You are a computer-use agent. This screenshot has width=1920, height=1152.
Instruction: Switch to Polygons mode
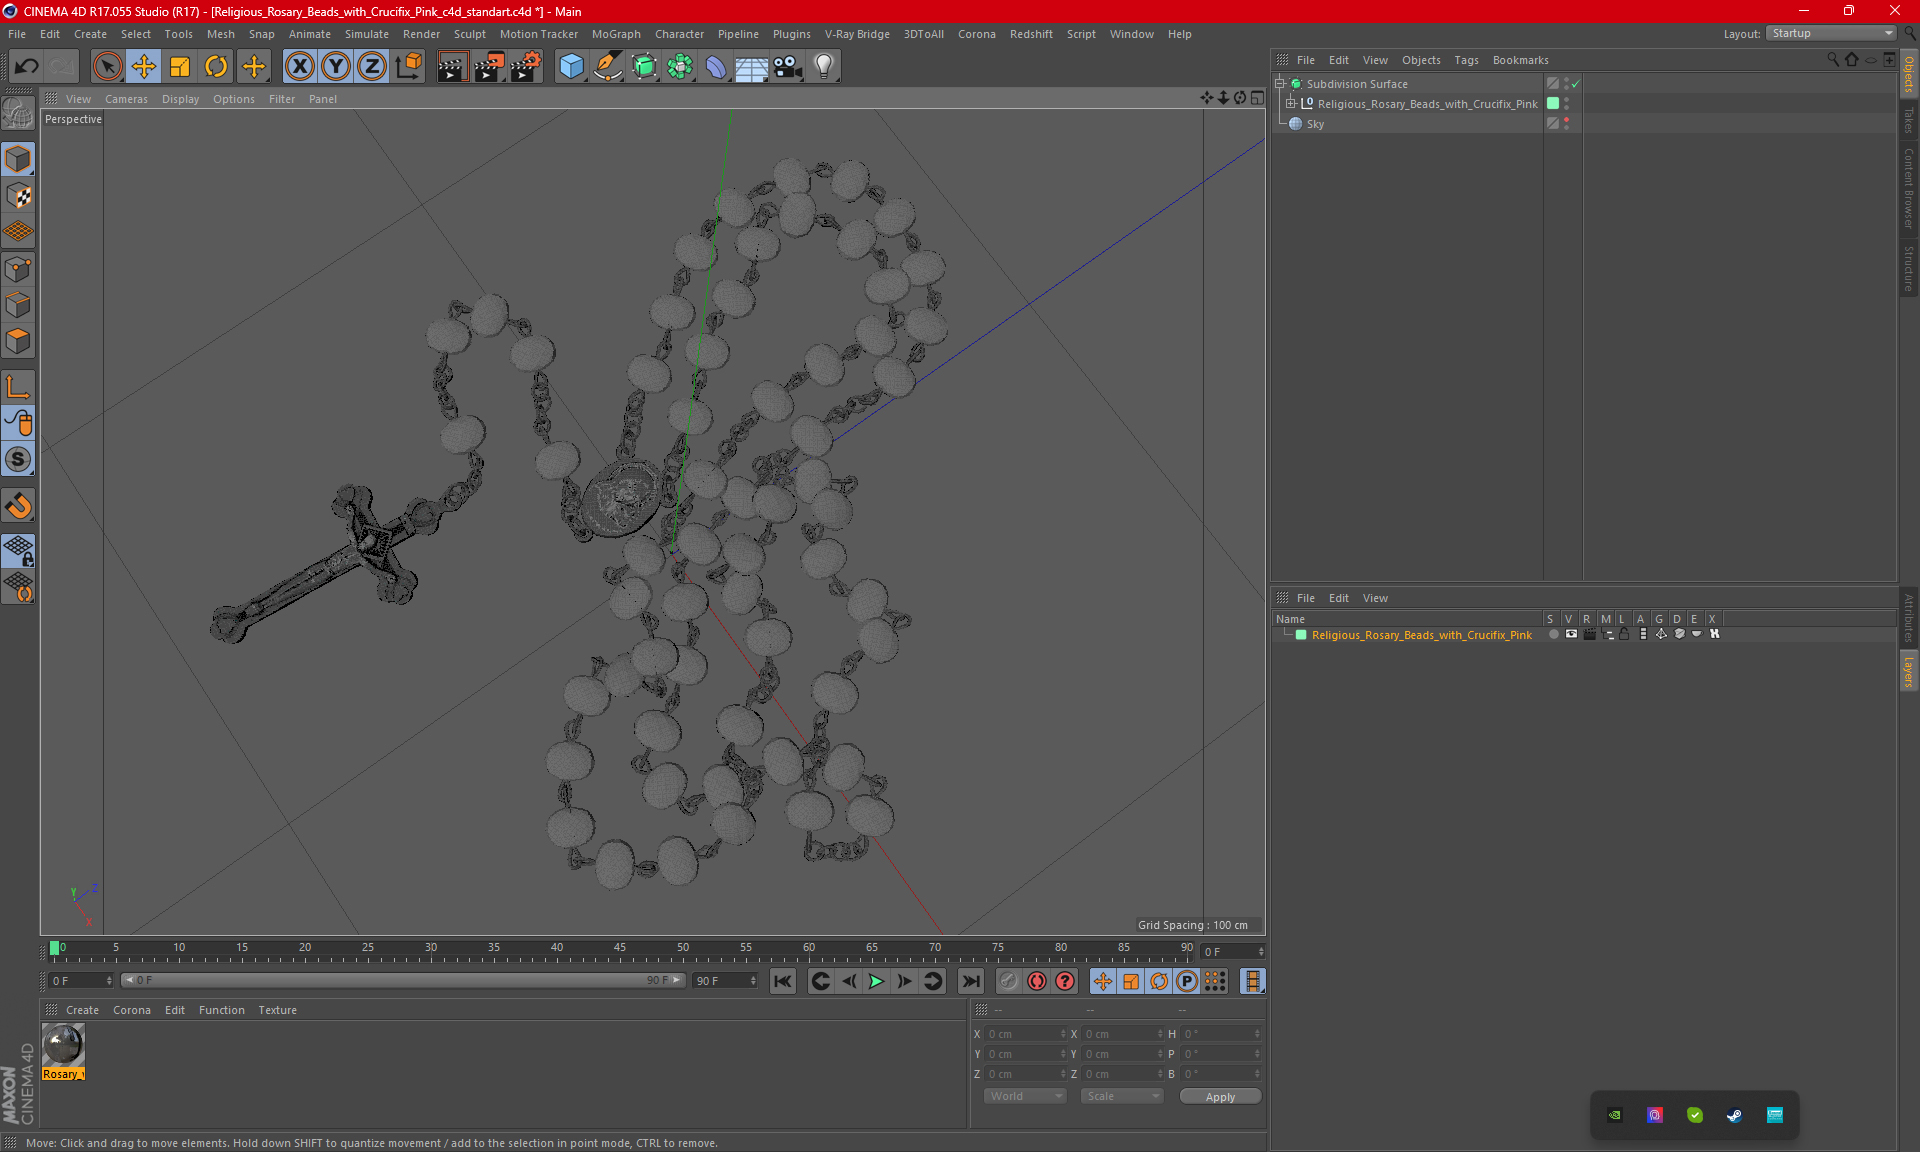coord(18,341)
